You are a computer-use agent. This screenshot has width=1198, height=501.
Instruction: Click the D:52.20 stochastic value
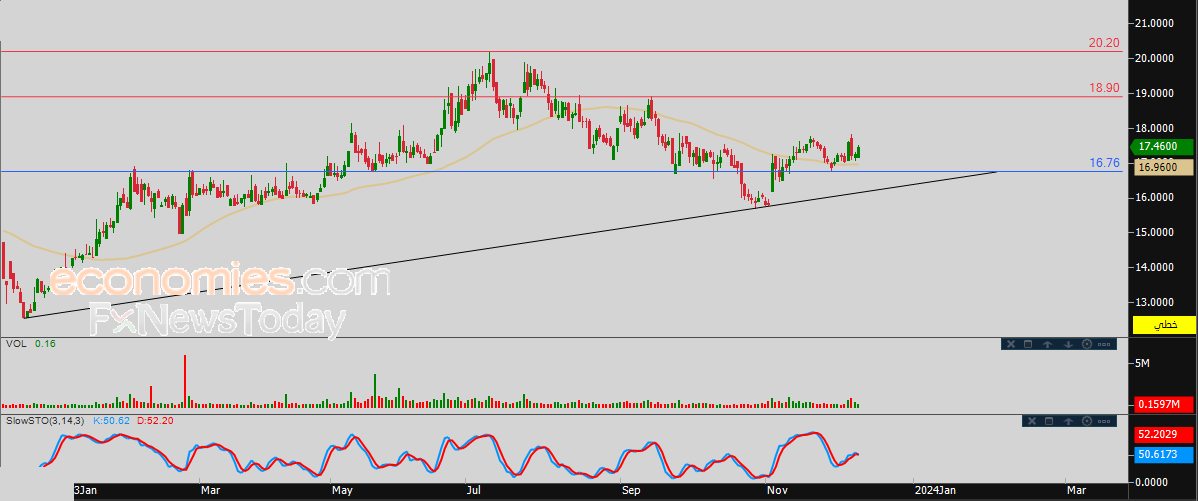tap(154, 421)
